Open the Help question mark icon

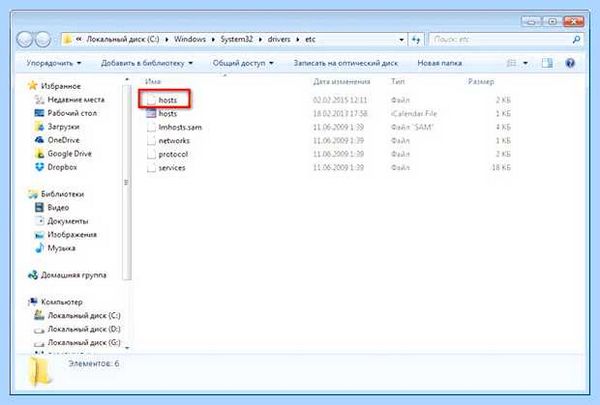point(570,63)
